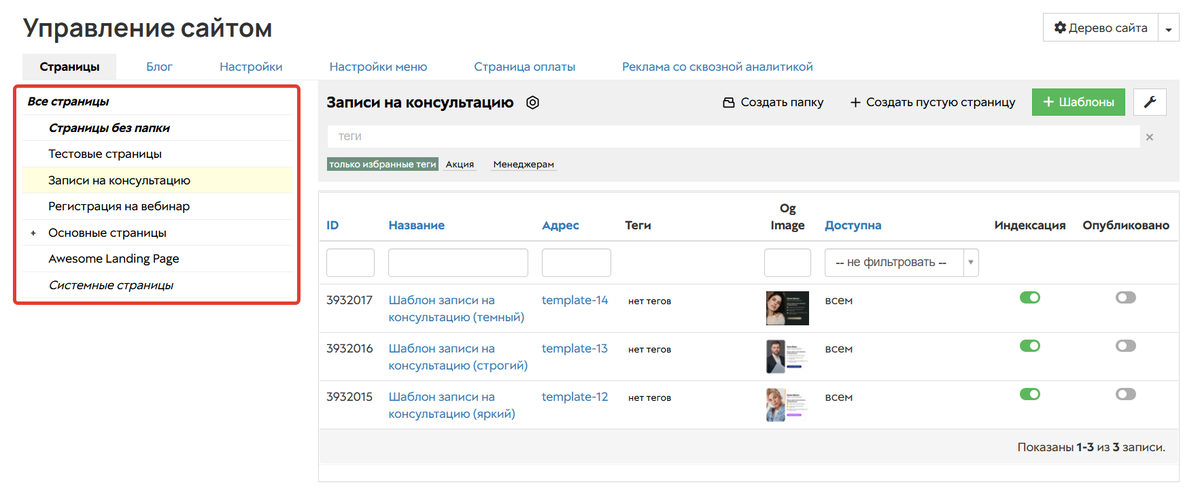
Task: Open the template-14 address link
Action: click(x=574, y=300)
